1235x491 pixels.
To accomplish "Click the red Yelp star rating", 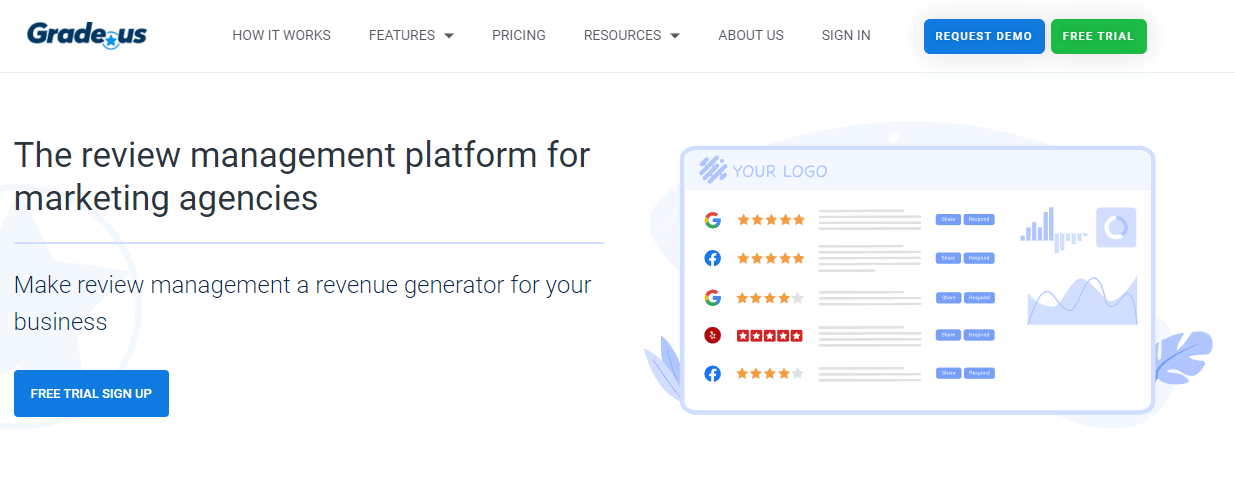I will point(770,335).
